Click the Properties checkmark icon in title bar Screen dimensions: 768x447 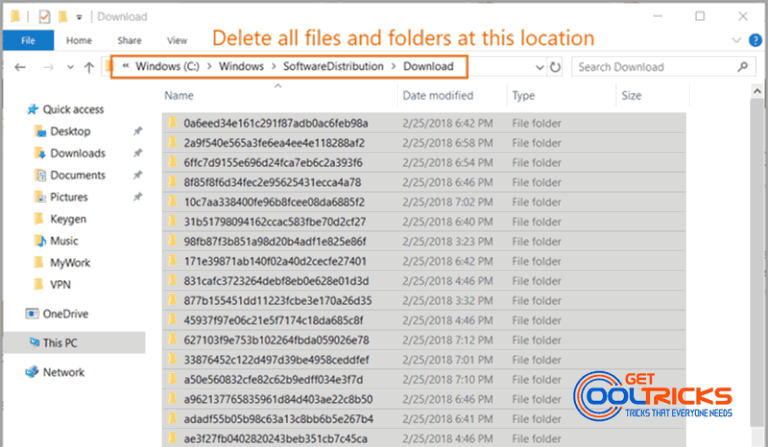[x=43, y=16]
